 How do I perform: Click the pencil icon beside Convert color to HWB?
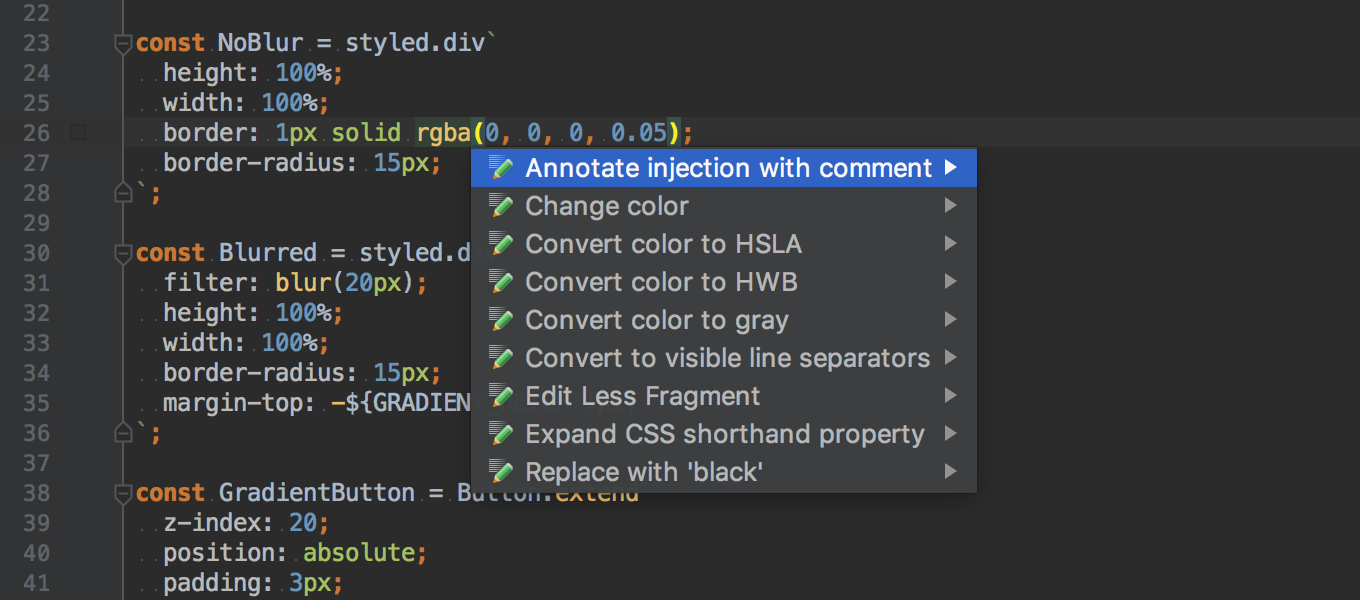pos(502,282)
